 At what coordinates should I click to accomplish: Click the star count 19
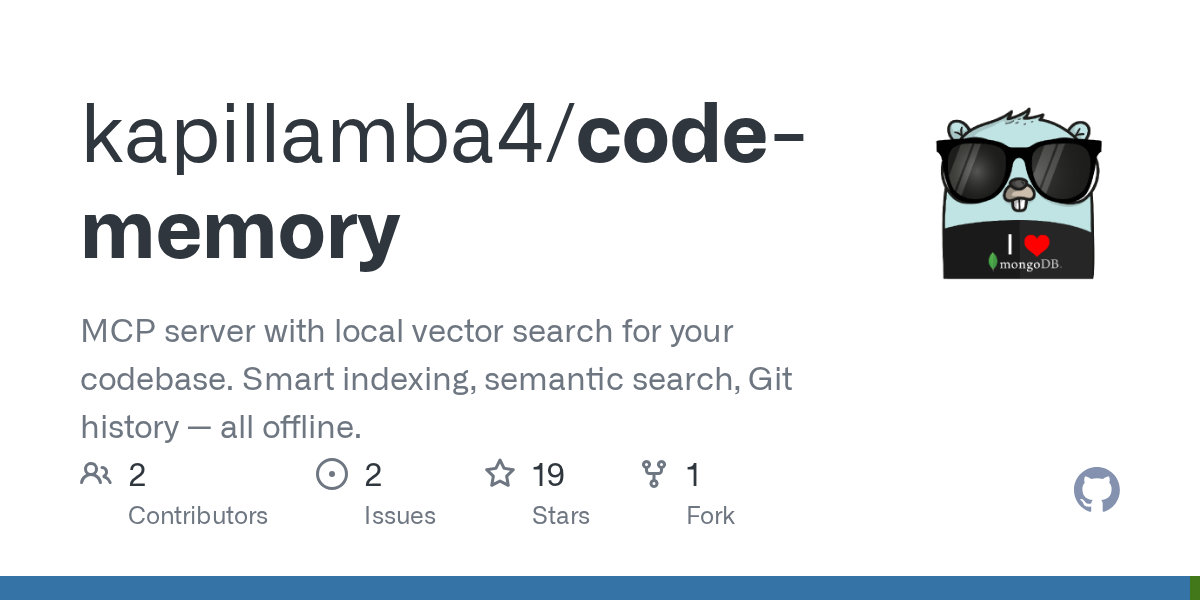(548, 475)
